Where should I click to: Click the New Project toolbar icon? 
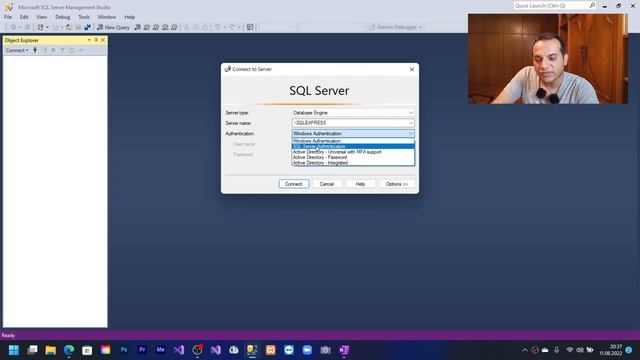40,27
